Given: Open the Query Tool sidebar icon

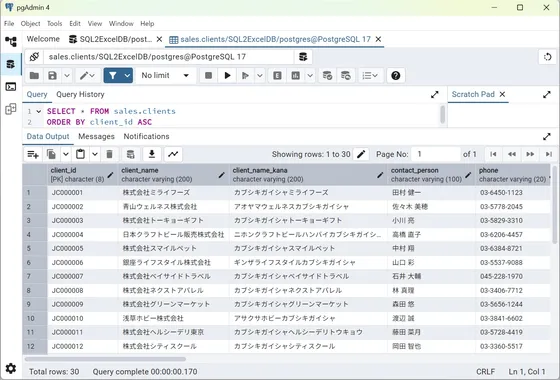Looking at the screenshot, I should (11, 64).
